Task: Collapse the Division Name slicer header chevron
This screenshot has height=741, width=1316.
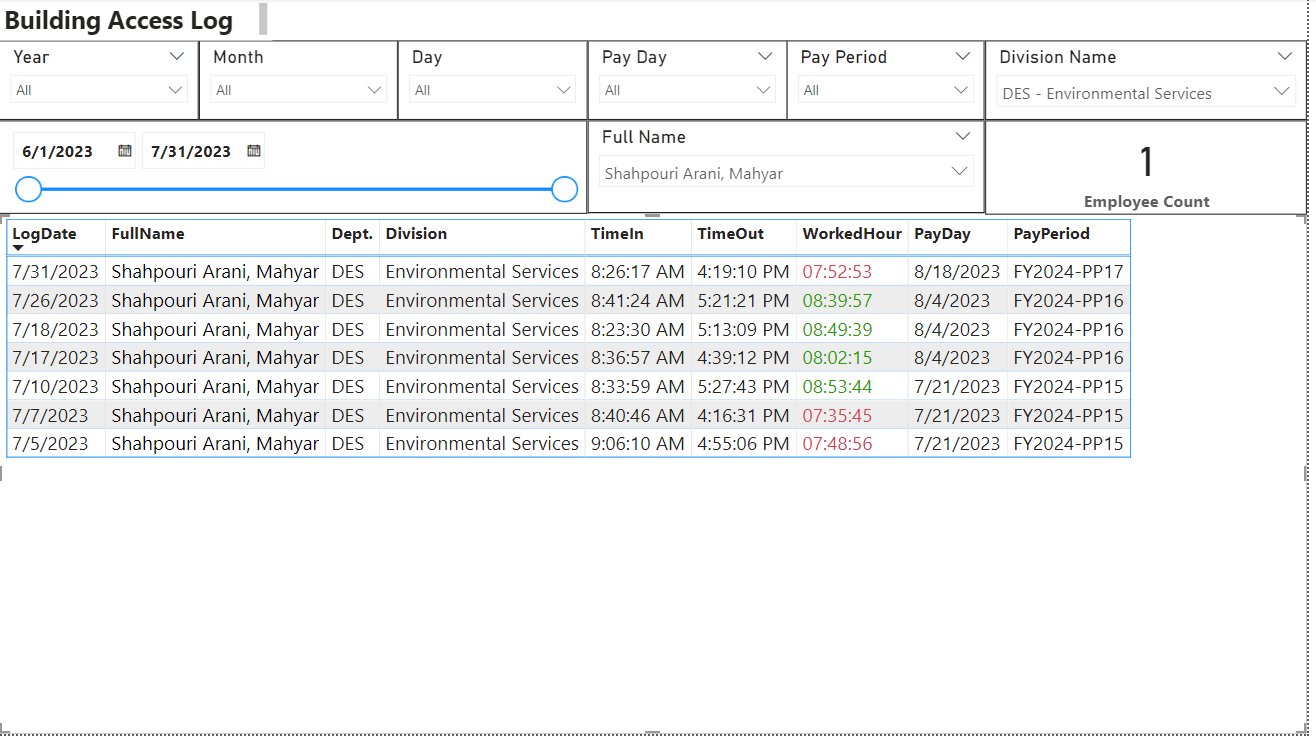Action: [1285, 57]
